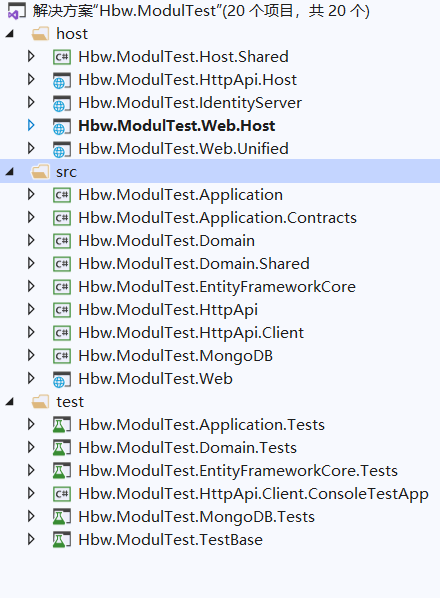440x598 pixels.
Task: Expand the Hbw.ModulTest.MongoDB.Tests project
Action: 31,516
